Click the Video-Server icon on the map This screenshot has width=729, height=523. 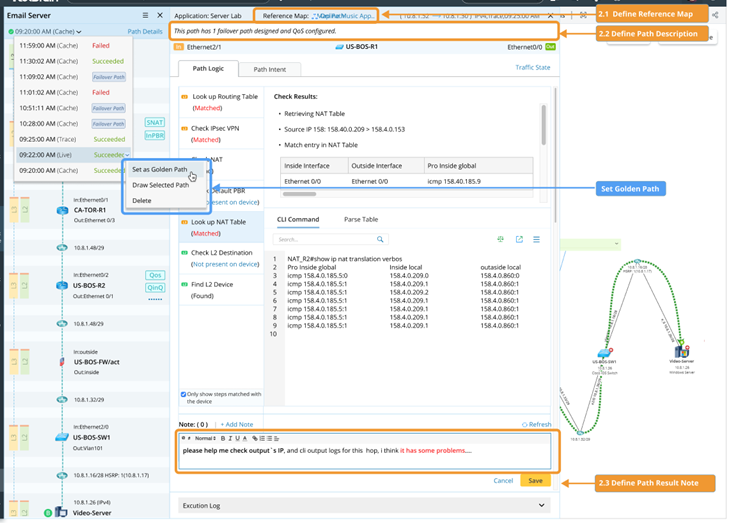(681, 351)
